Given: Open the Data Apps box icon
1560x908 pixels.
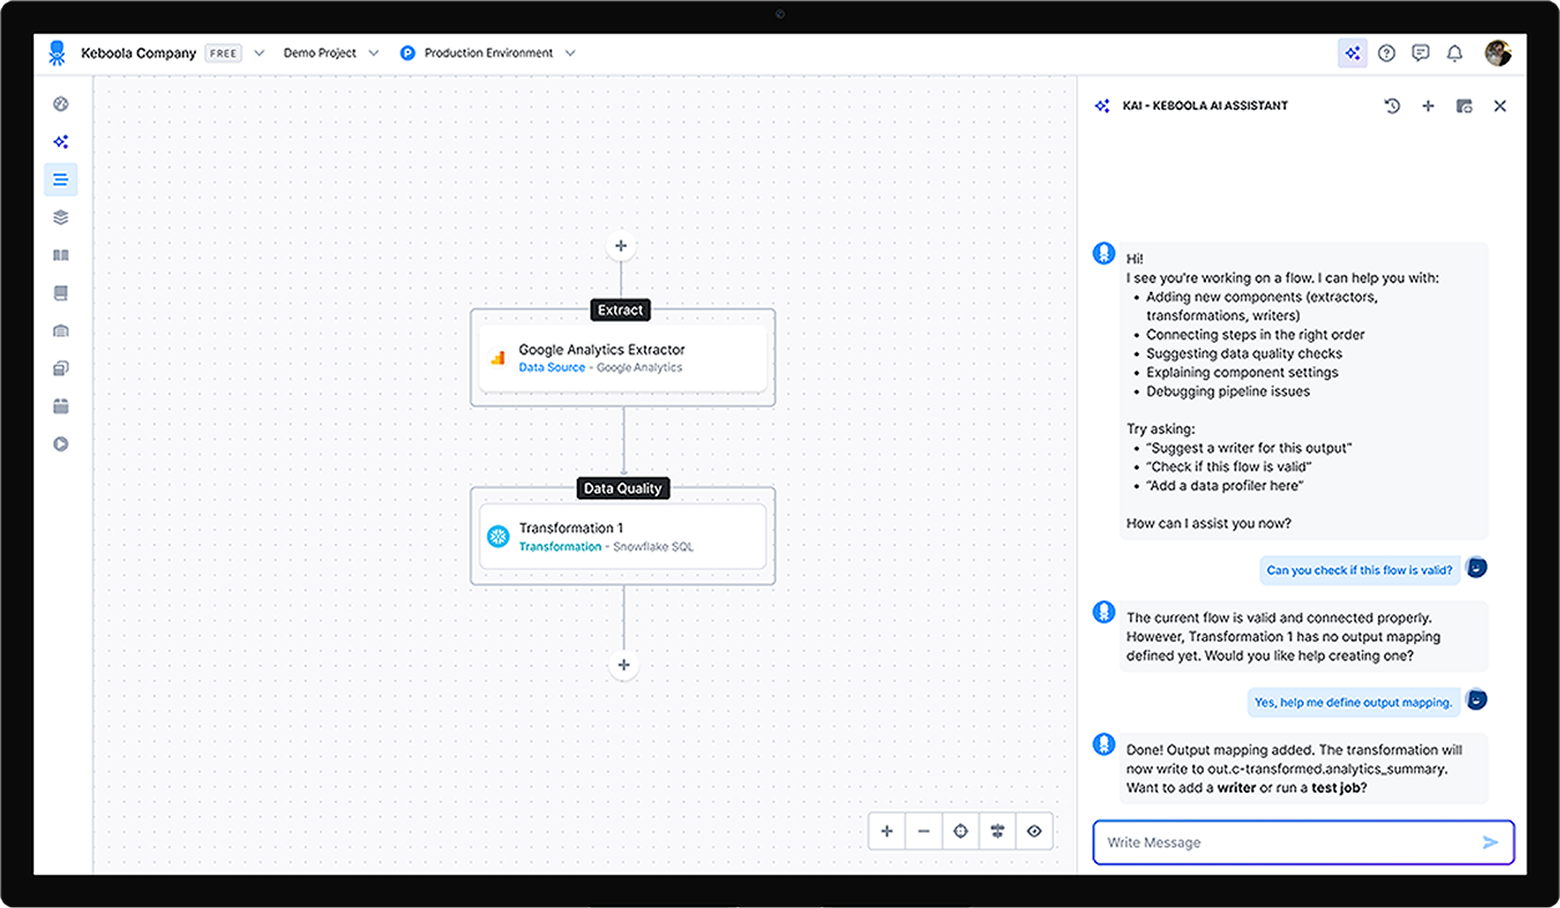Looking at the screenshot, I should (x=61, y=406).
